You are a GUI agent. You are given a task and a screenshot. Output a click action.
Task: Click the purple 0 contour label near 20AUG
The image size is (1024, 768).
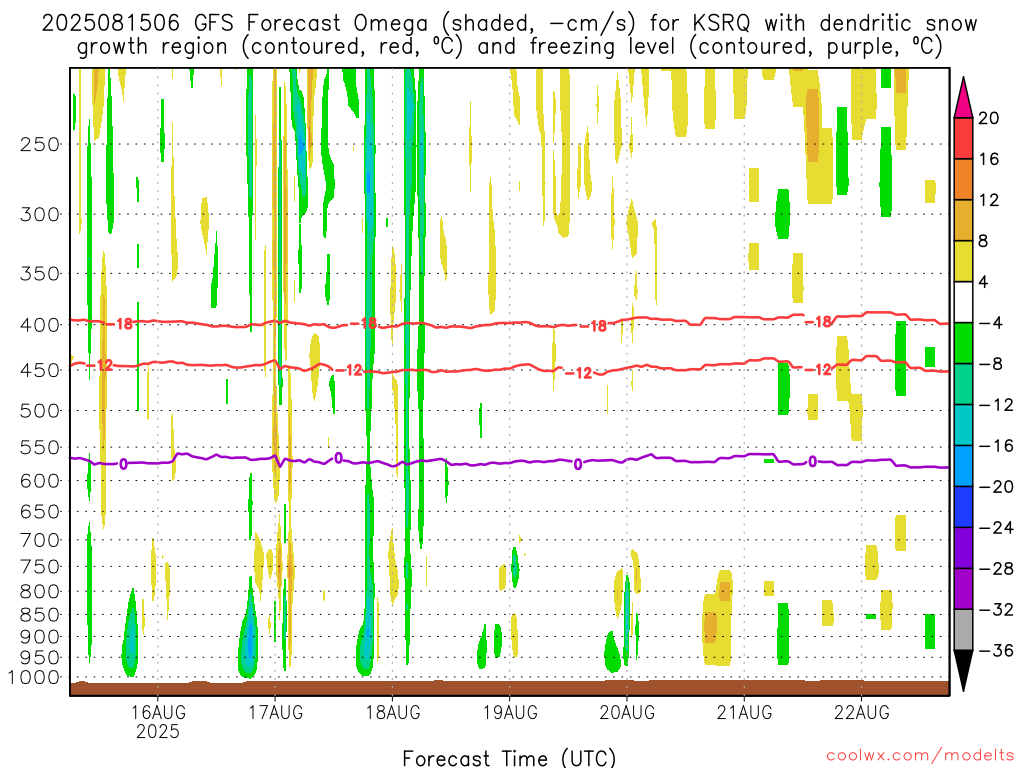point(578,464)
